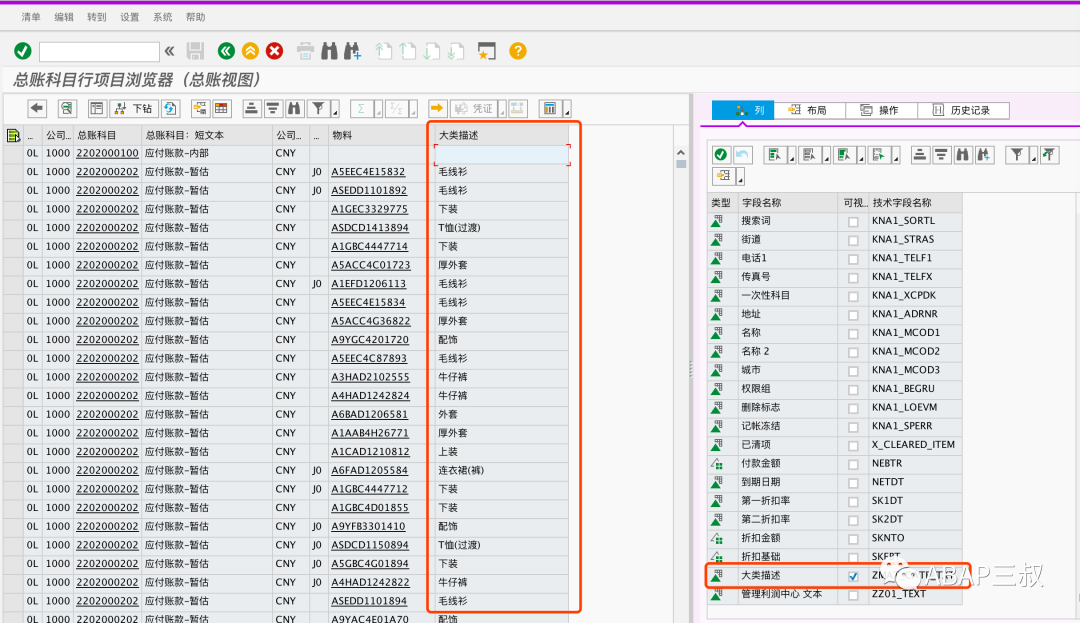Open material link A5EEC4E15832

tap(368, 172)
